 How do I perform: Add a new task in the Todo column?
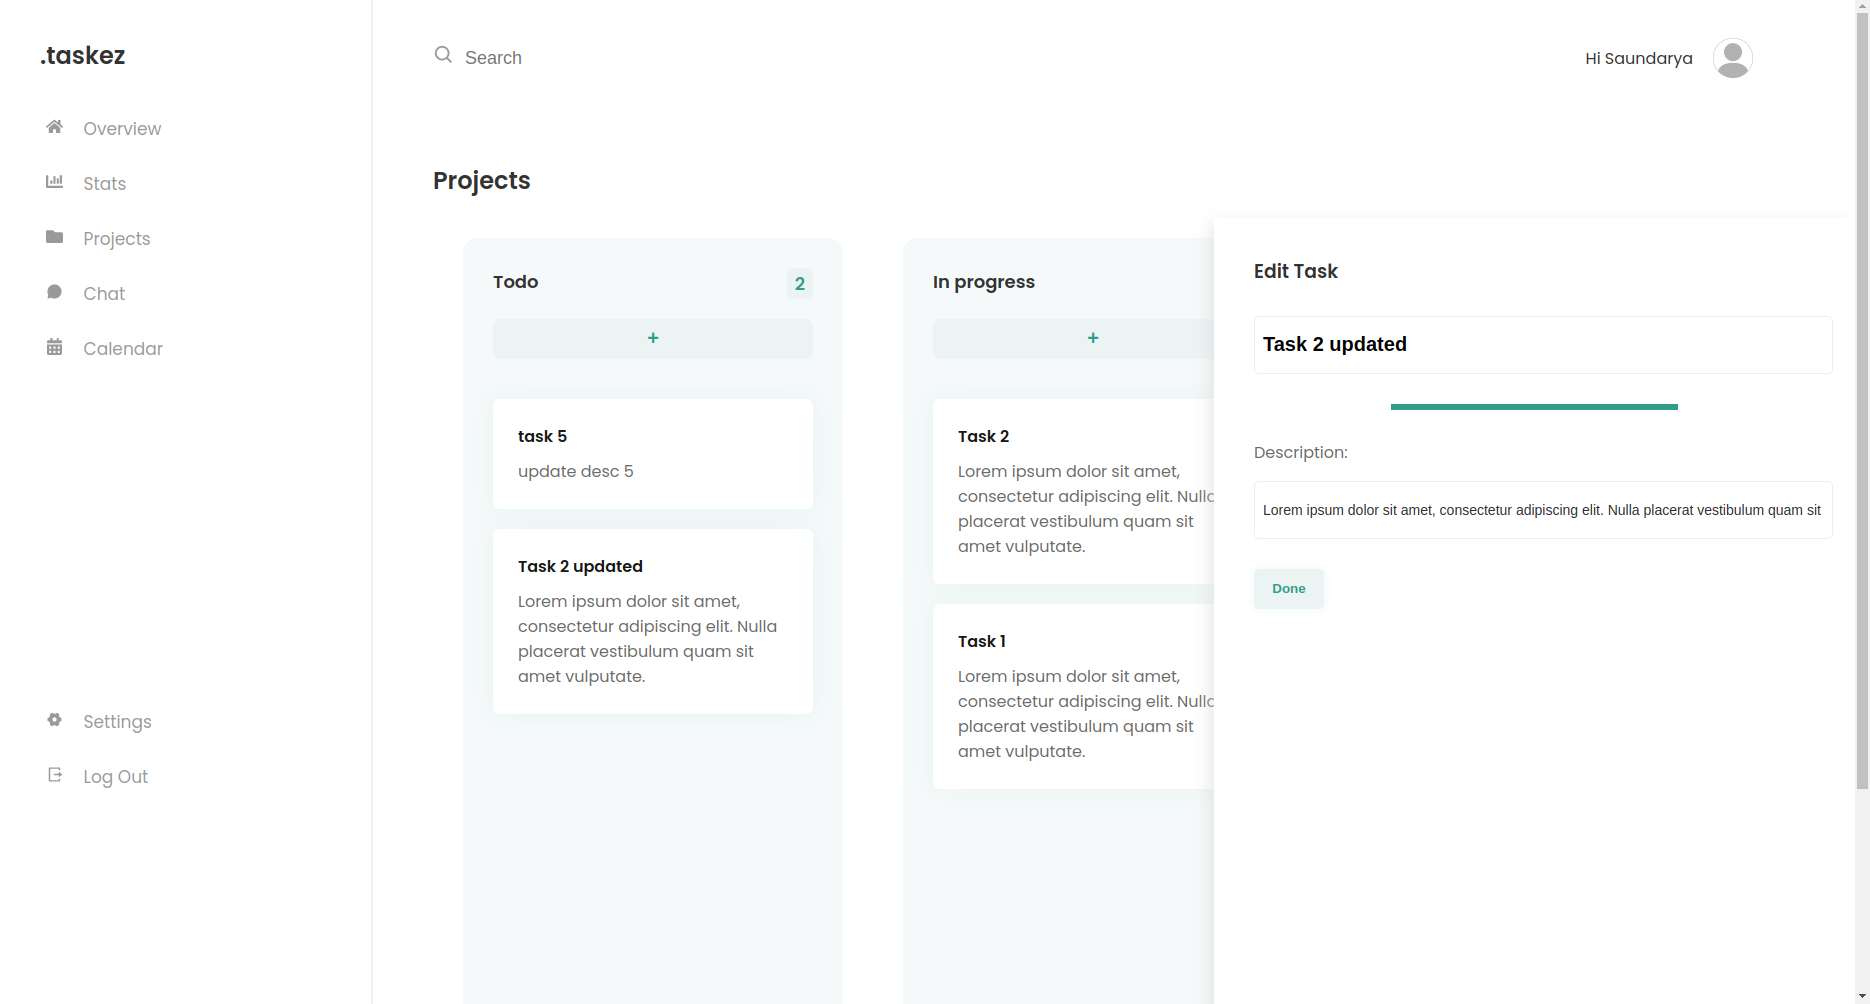tap(652, 338)
